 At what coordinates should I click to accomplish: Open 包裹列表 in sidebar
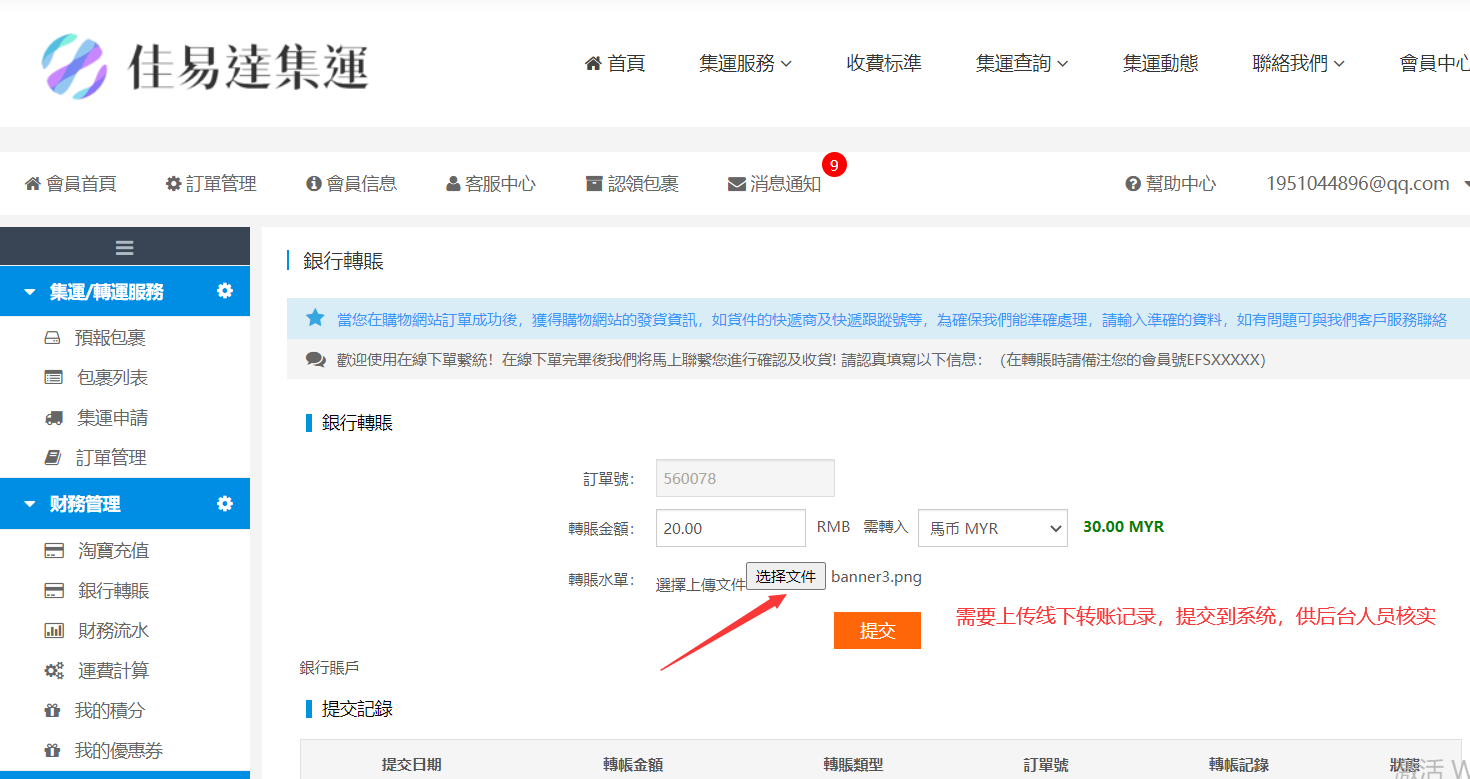pyautogui.click(x=112, y=378)
